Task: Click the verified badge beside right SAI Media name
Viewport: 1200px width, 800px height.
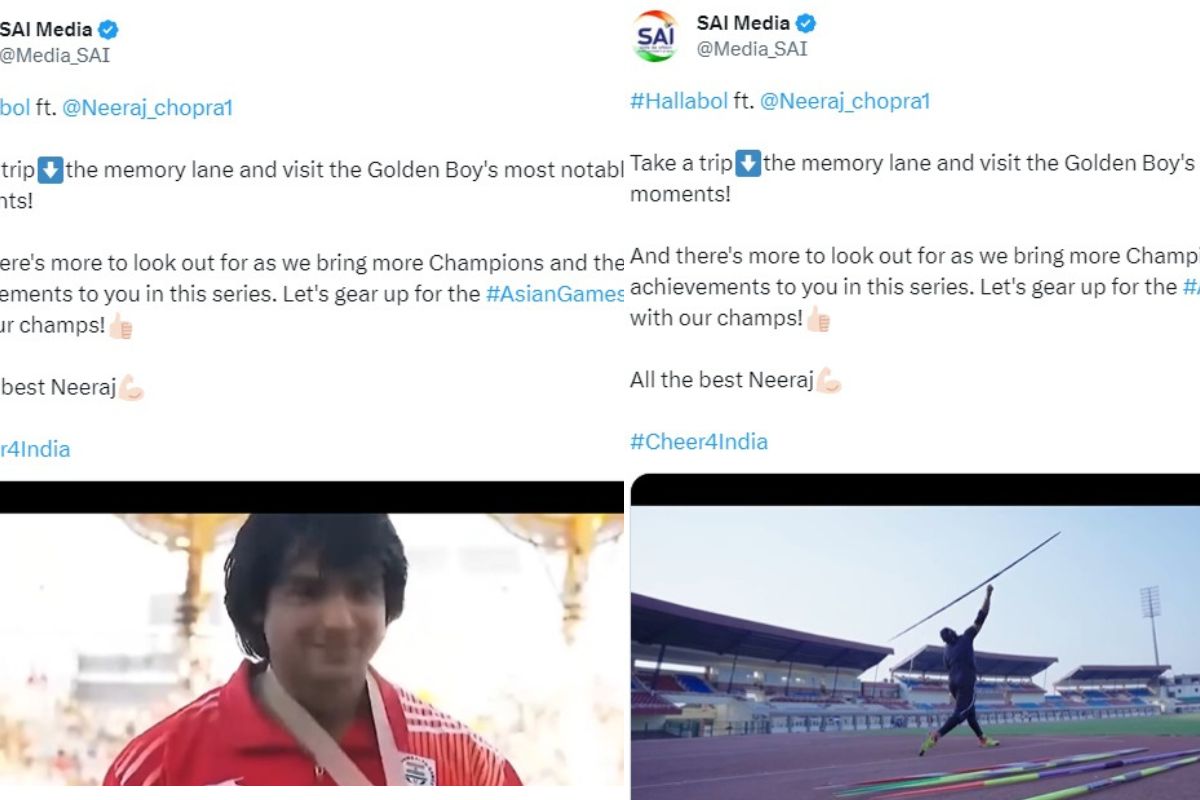Action: (806, 23)
